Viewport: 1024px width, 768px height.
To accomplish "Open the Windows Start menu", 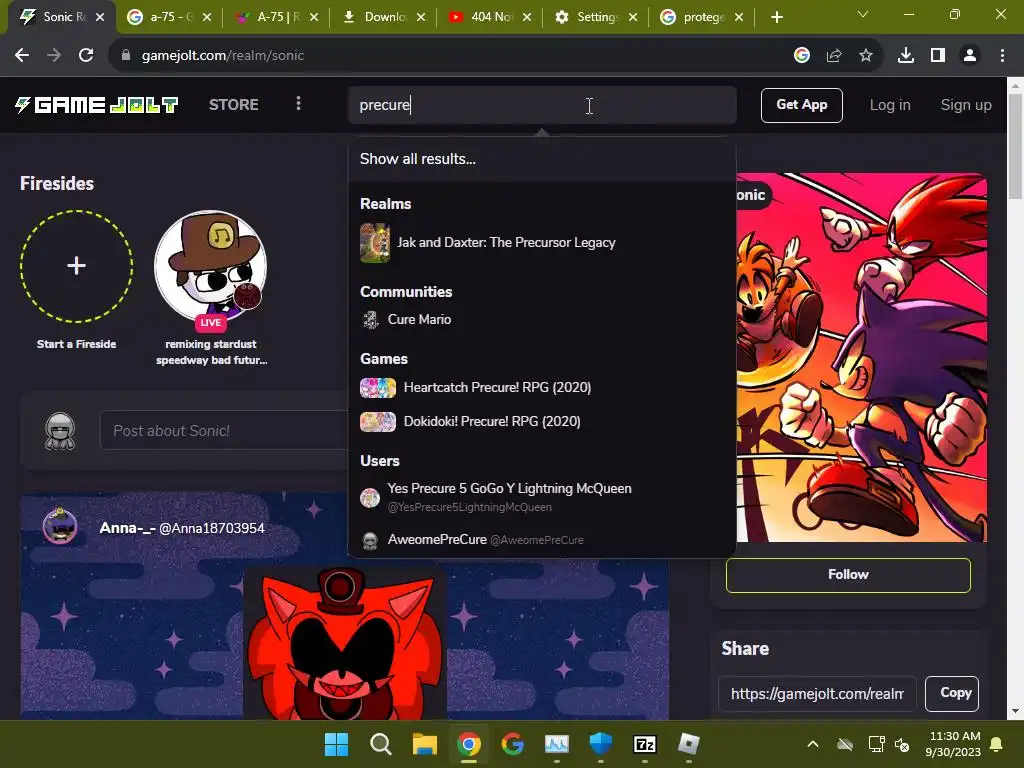I will click(x=336, y=744).
